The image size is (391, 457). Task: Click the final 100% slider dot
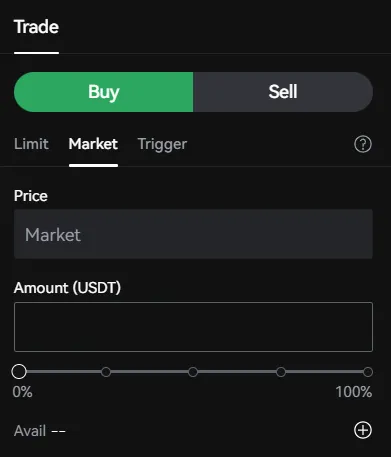pos(368,372)
